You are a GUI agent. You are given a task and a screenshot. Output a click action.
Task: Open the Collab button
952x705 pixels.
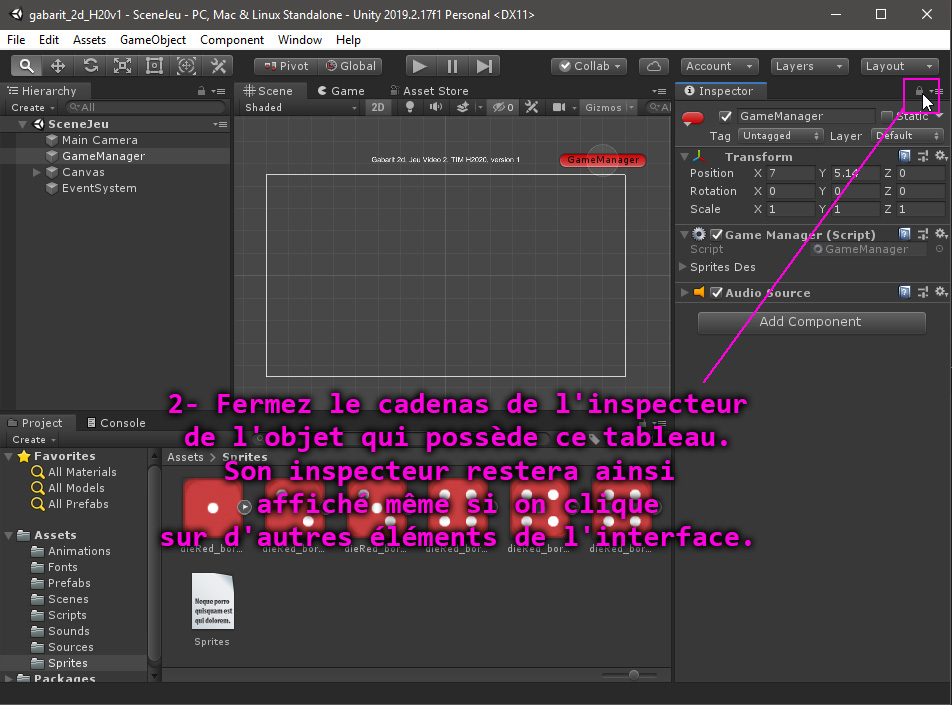[x=588, y=66]
